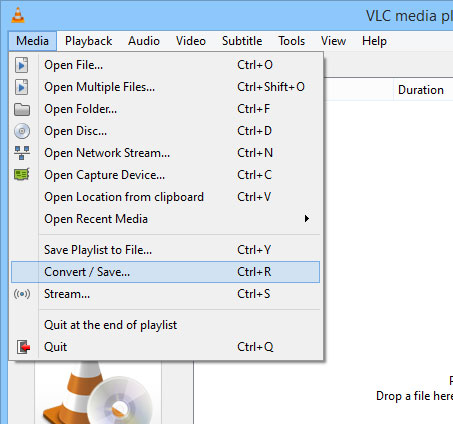Choose Open Location from clipboard
Screen dimensions: 453x424
point(165,197)
